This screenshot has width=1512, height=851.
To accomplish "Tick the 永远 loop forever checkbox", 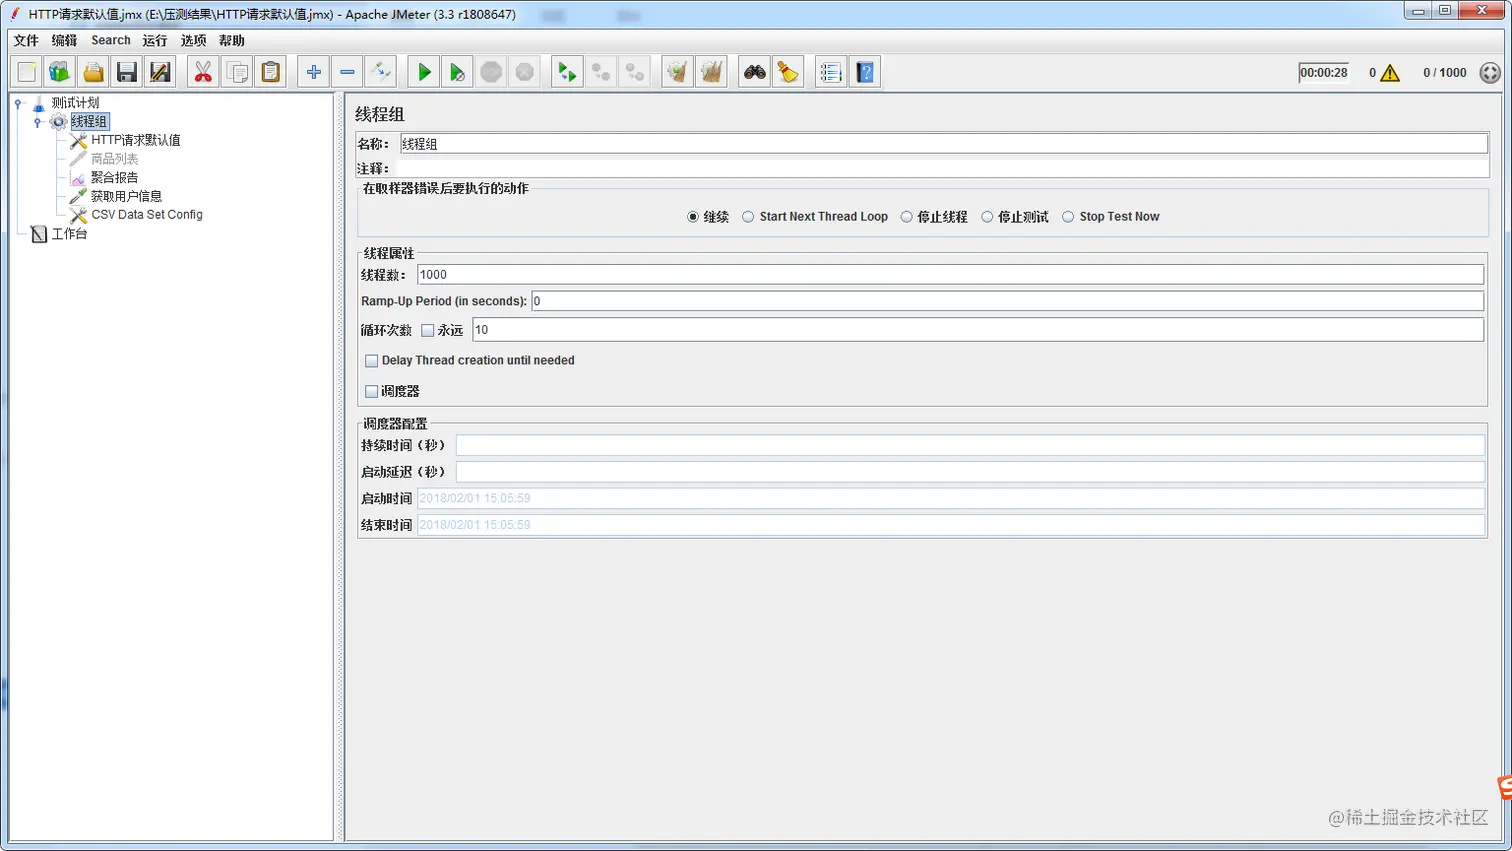I will pyautogui.click(x=428, y=330).
